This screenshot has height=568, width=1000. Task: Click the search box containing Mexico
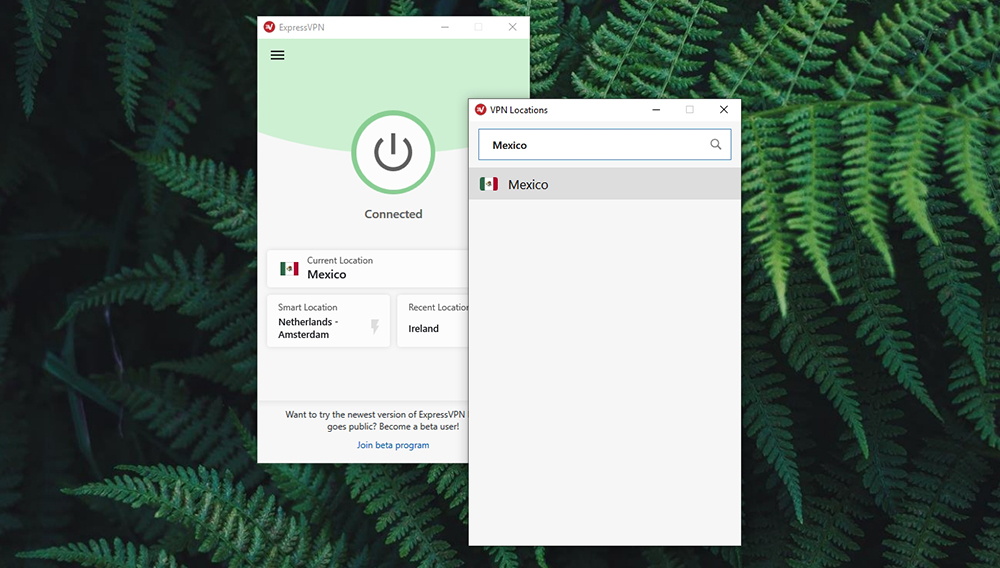coord(605,145)
